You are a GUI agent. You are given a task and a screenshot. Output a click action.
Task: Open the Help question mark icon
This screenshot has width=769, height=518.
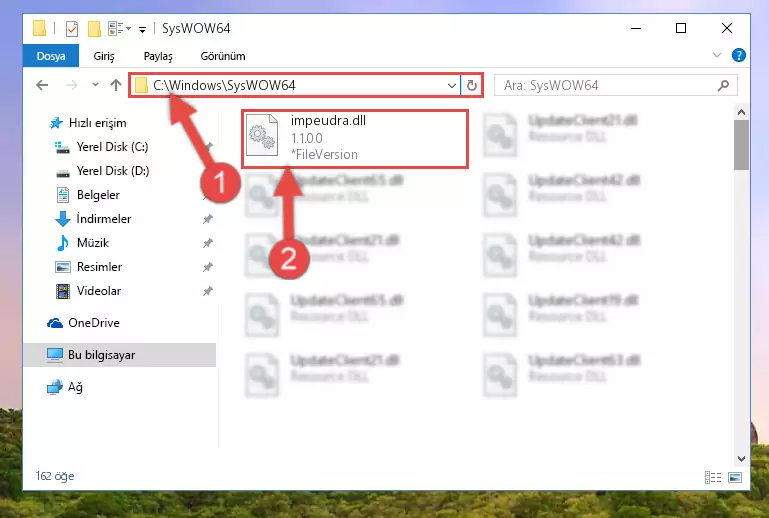tap(739, 55)
